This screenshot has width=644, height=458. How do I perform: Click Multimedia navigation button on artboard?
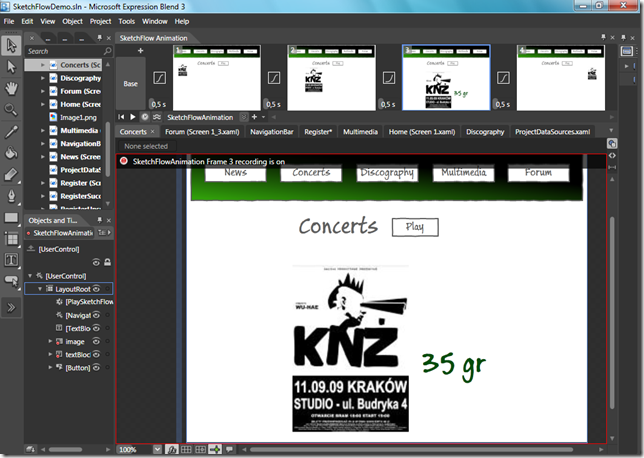tap(463, 173)
